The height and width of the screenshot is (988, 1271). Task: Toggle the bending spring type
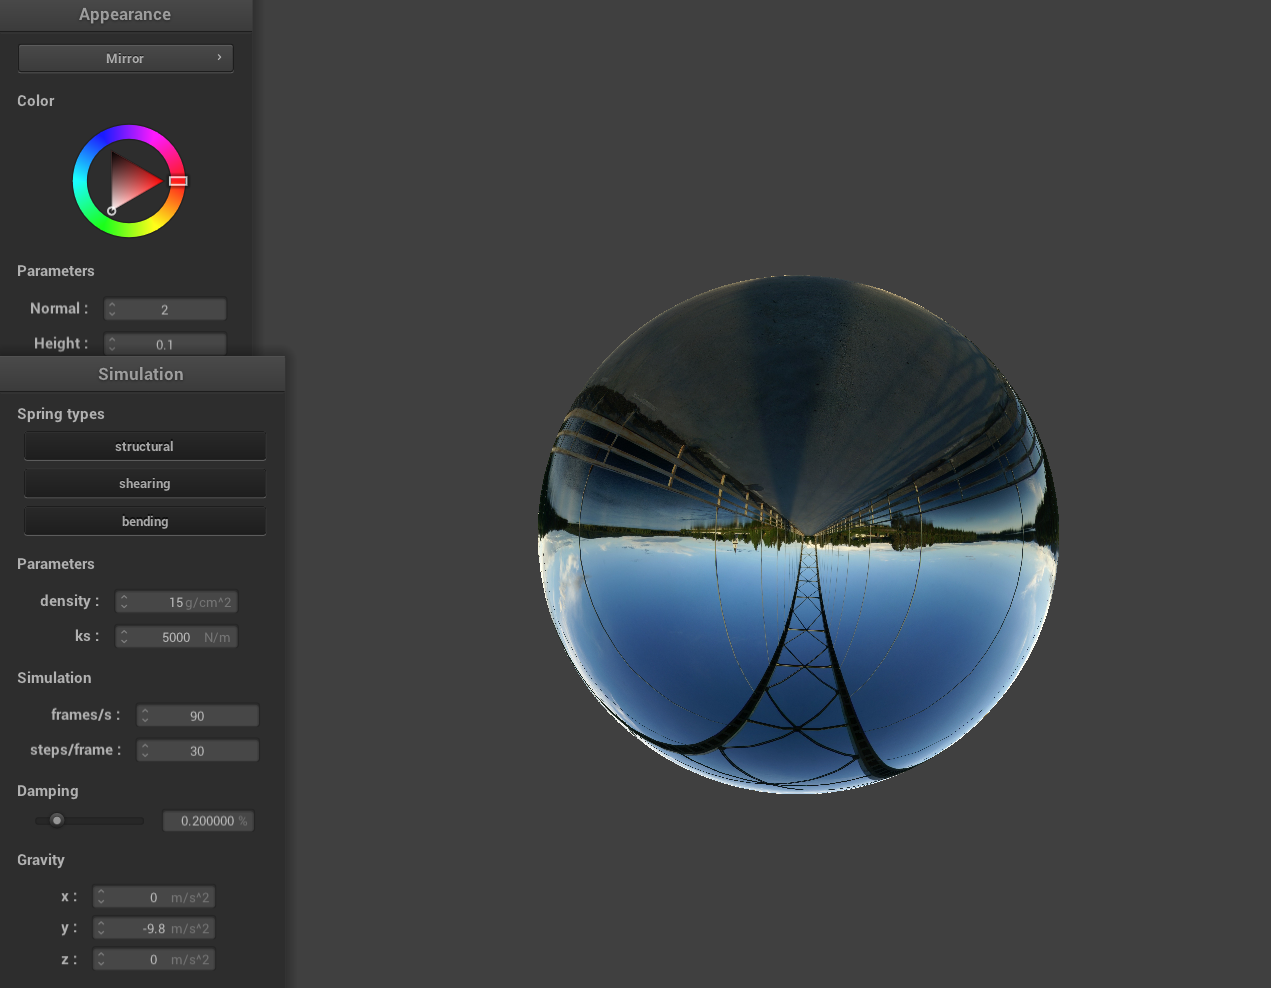tap(144, 521)
